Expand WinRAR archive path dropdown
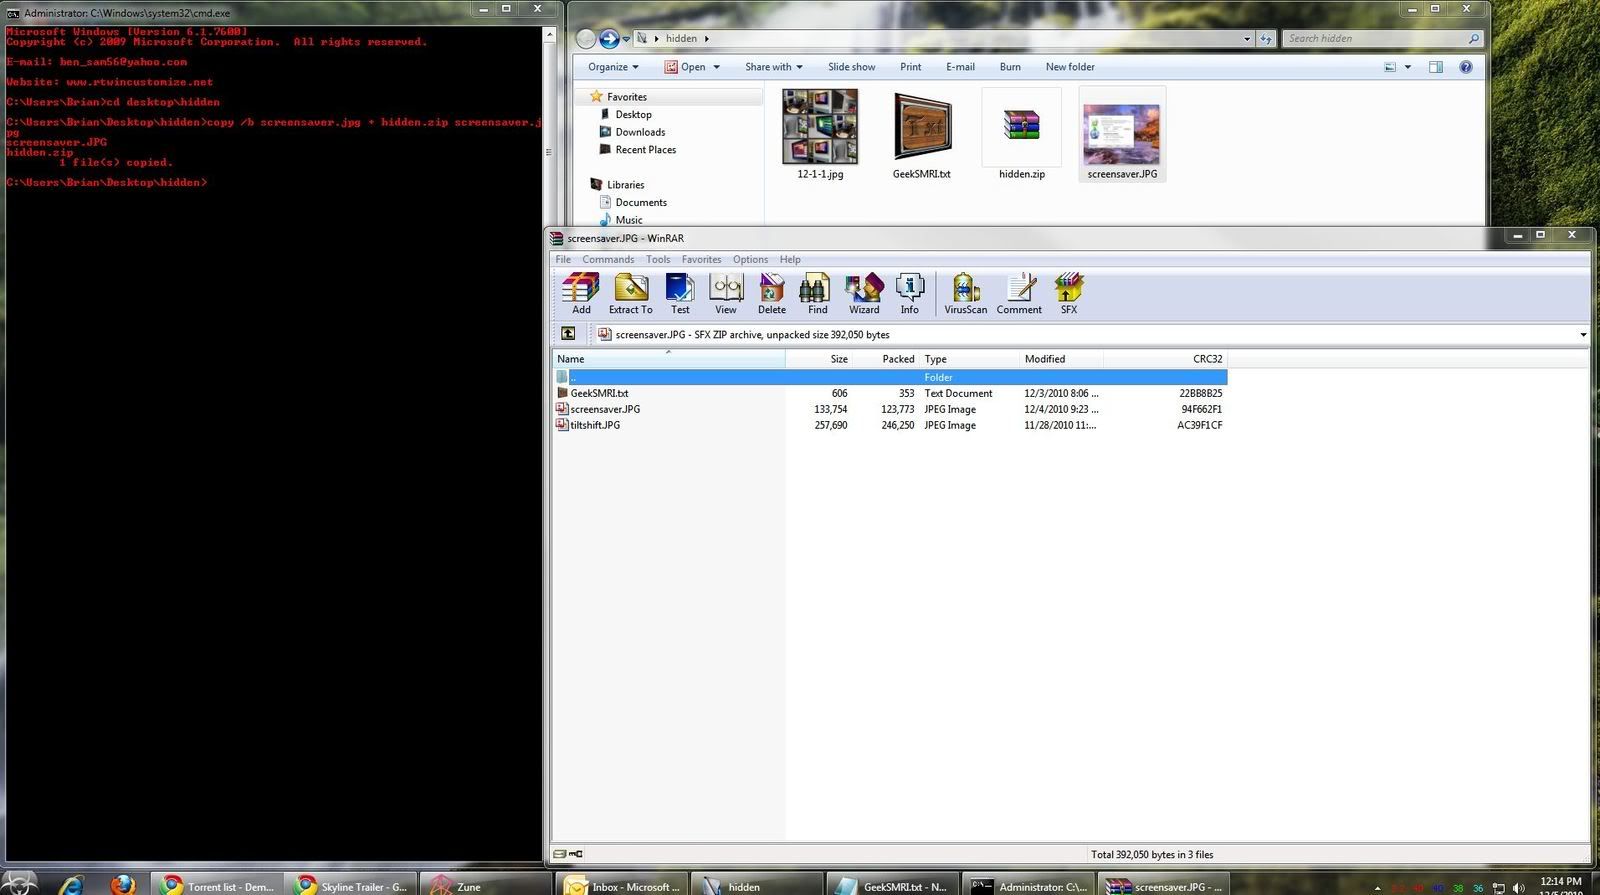1600x895 pixels. [x=1583, y=335]
